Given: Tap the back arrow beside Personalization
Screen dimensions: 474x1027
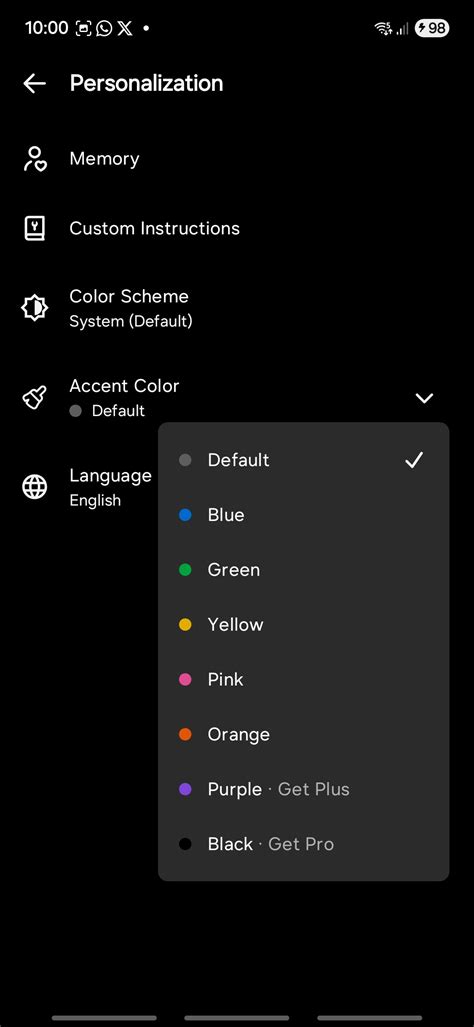Looking at the screenshot, I should (35, 83).
